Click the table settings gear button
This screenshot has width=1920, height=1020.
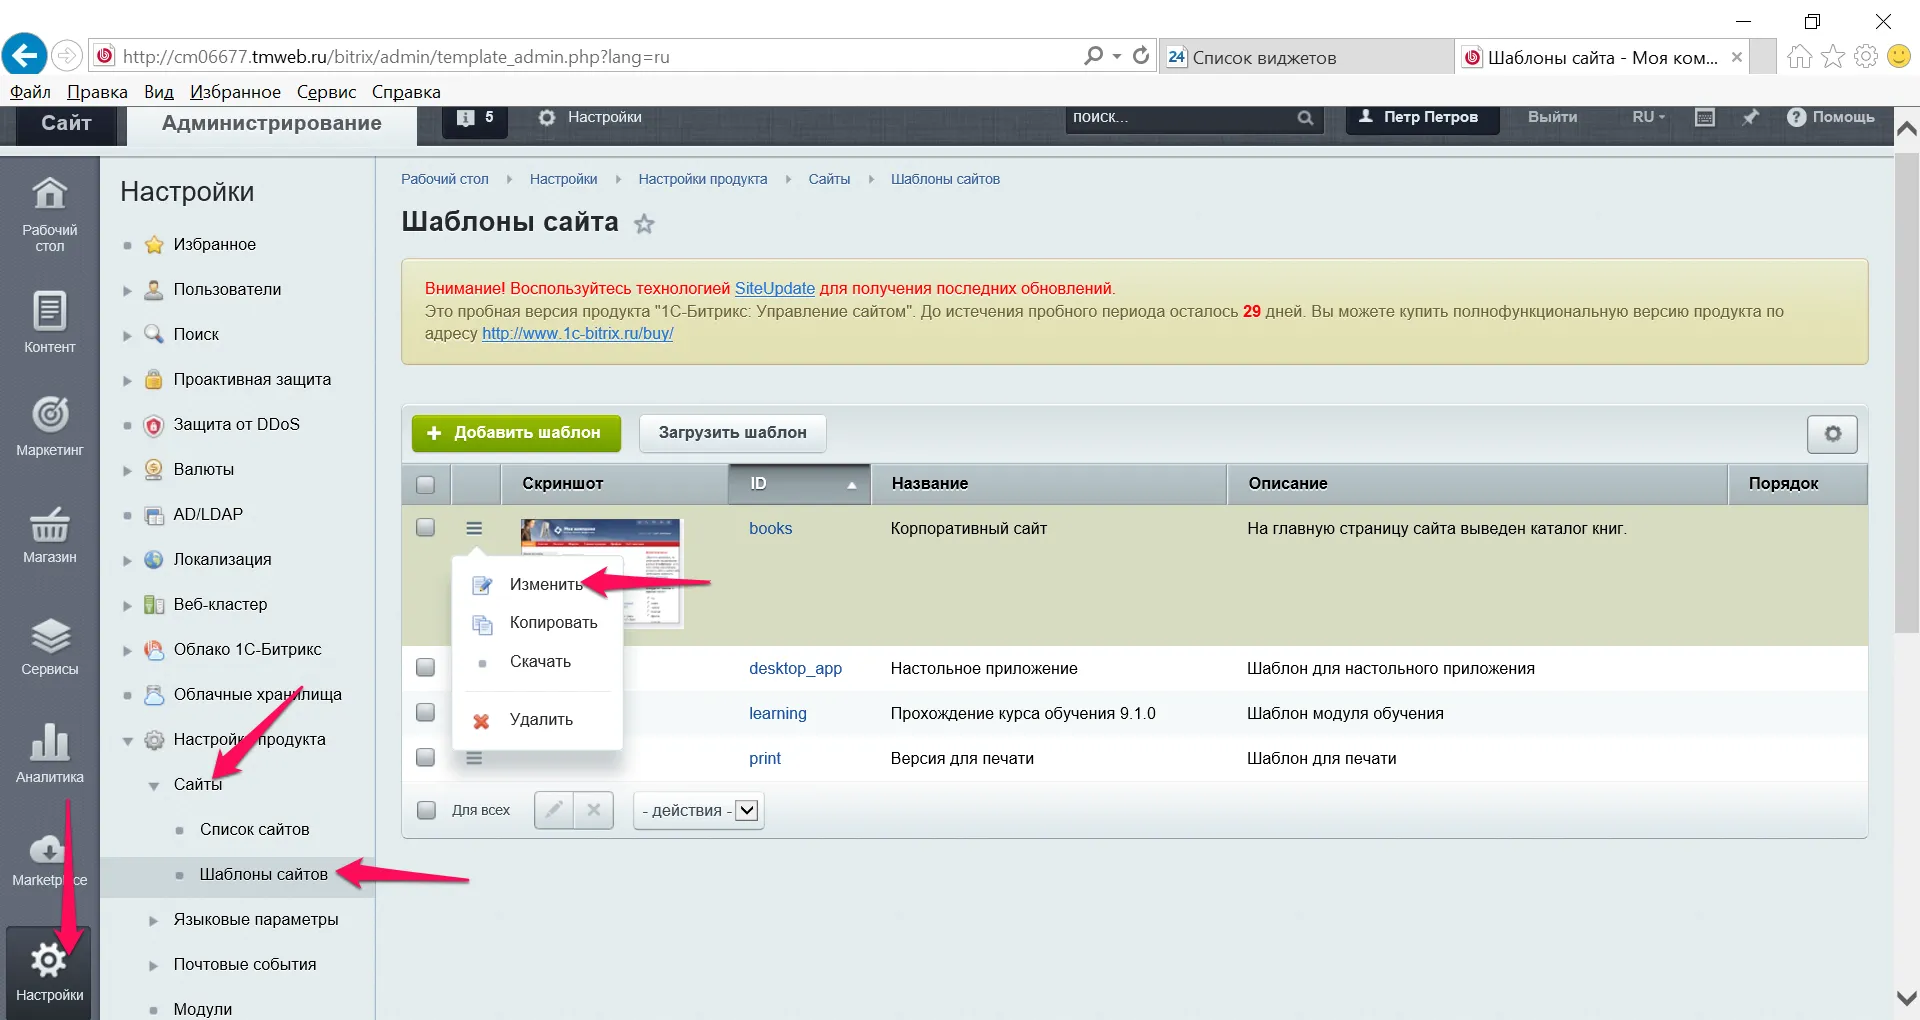point(1831,434)
